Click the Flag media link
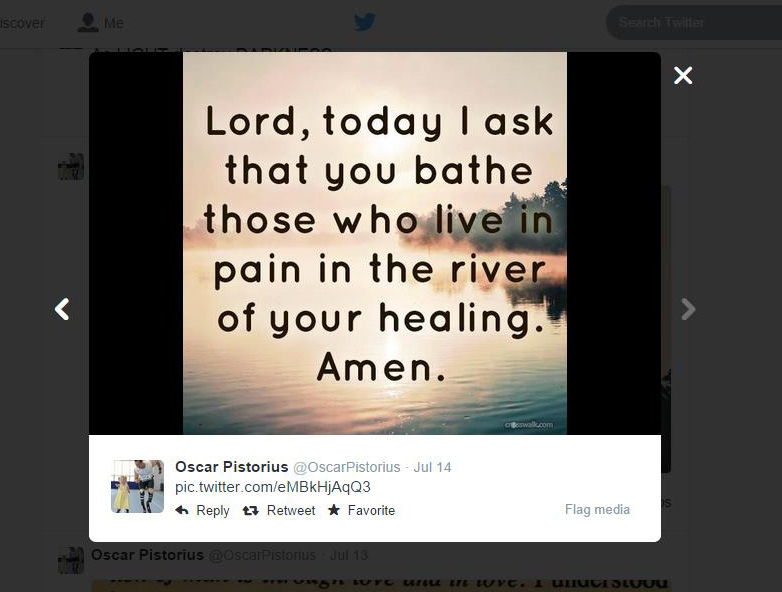Screen dimensions: 782x592 pos(597,509)
